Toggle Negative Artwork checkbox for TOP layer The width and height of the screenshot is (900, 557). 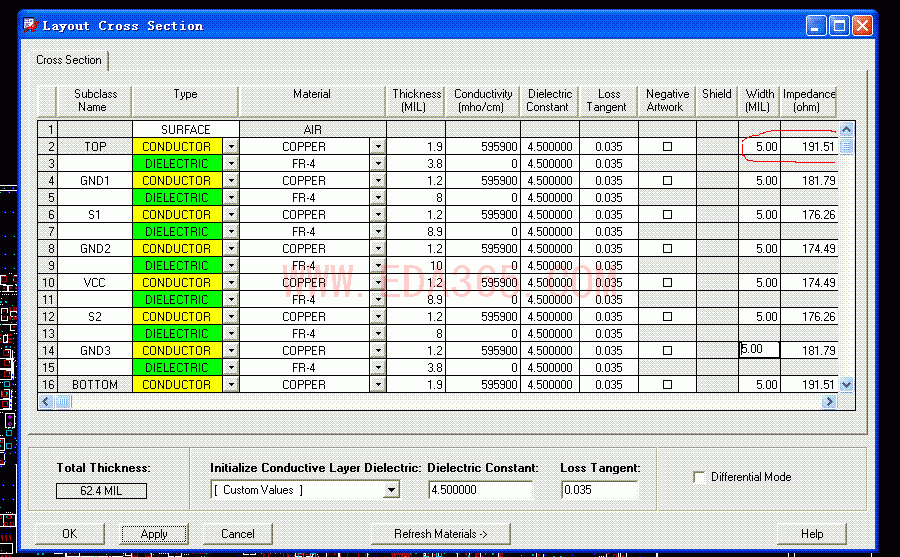[x=667, y=147]
